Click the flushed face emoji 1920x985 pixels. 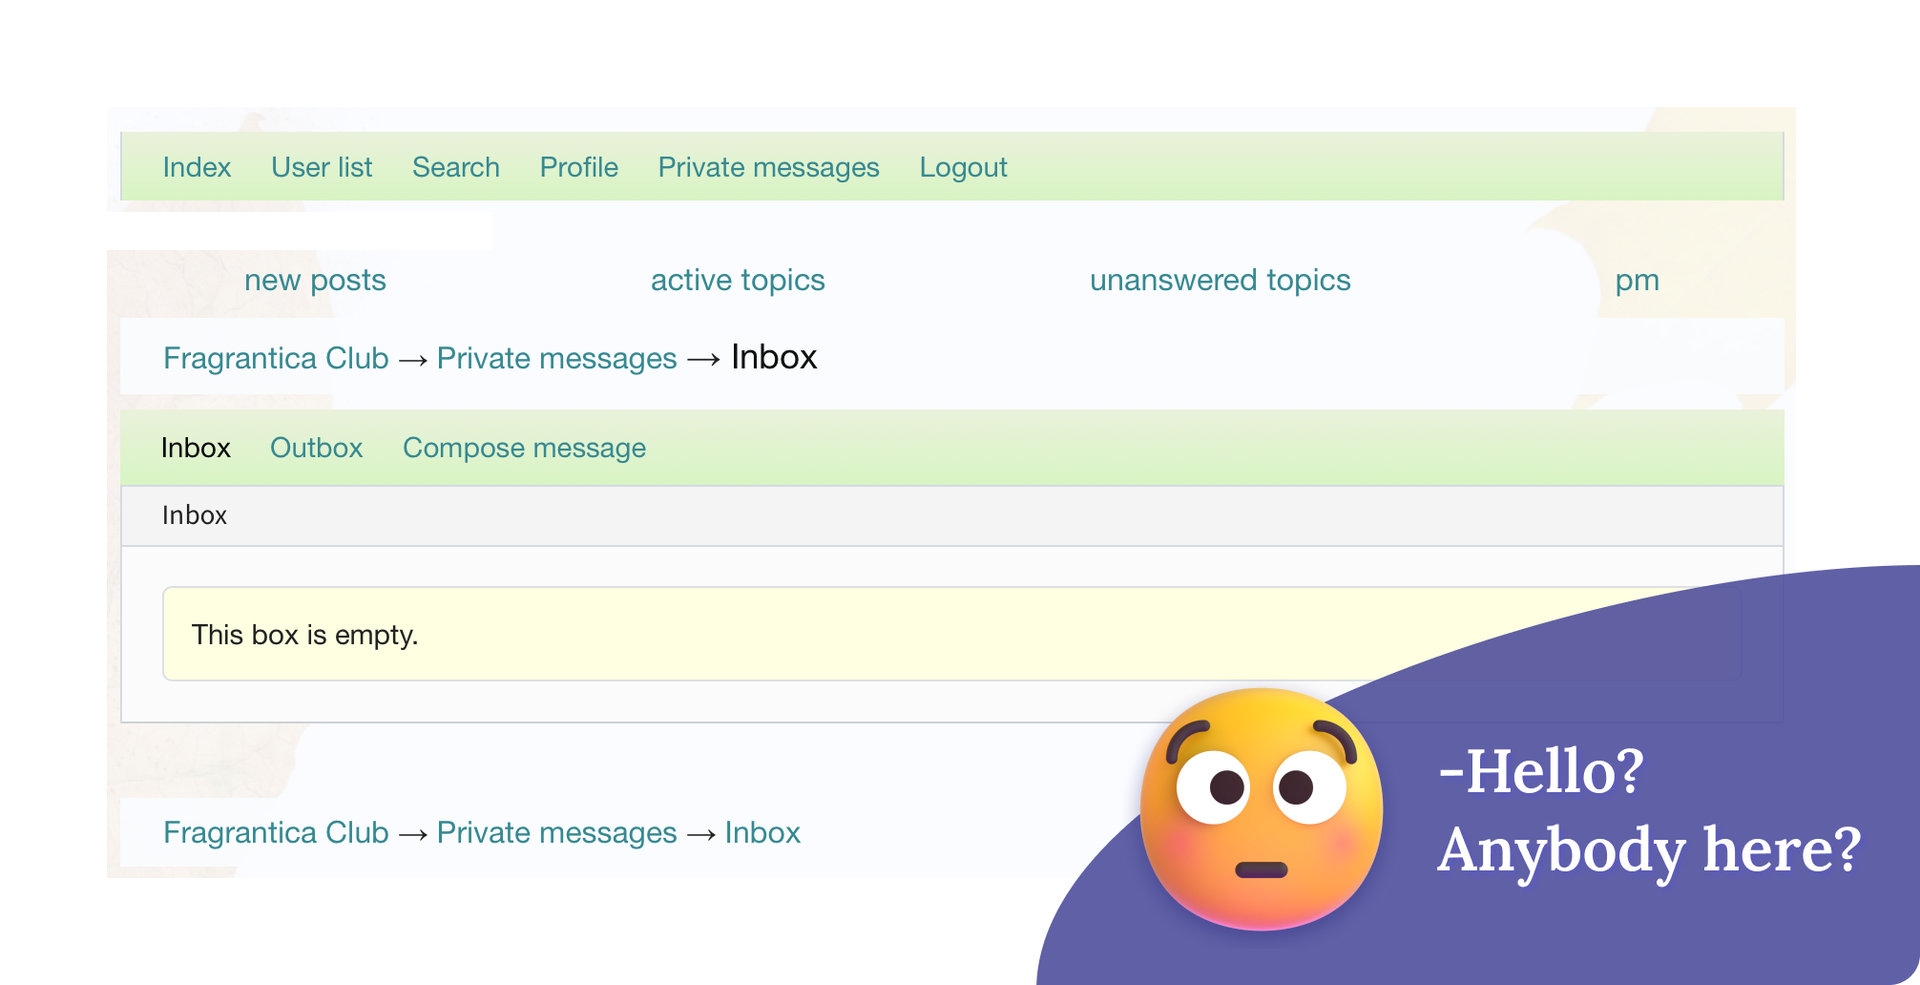coord(1261,808)
